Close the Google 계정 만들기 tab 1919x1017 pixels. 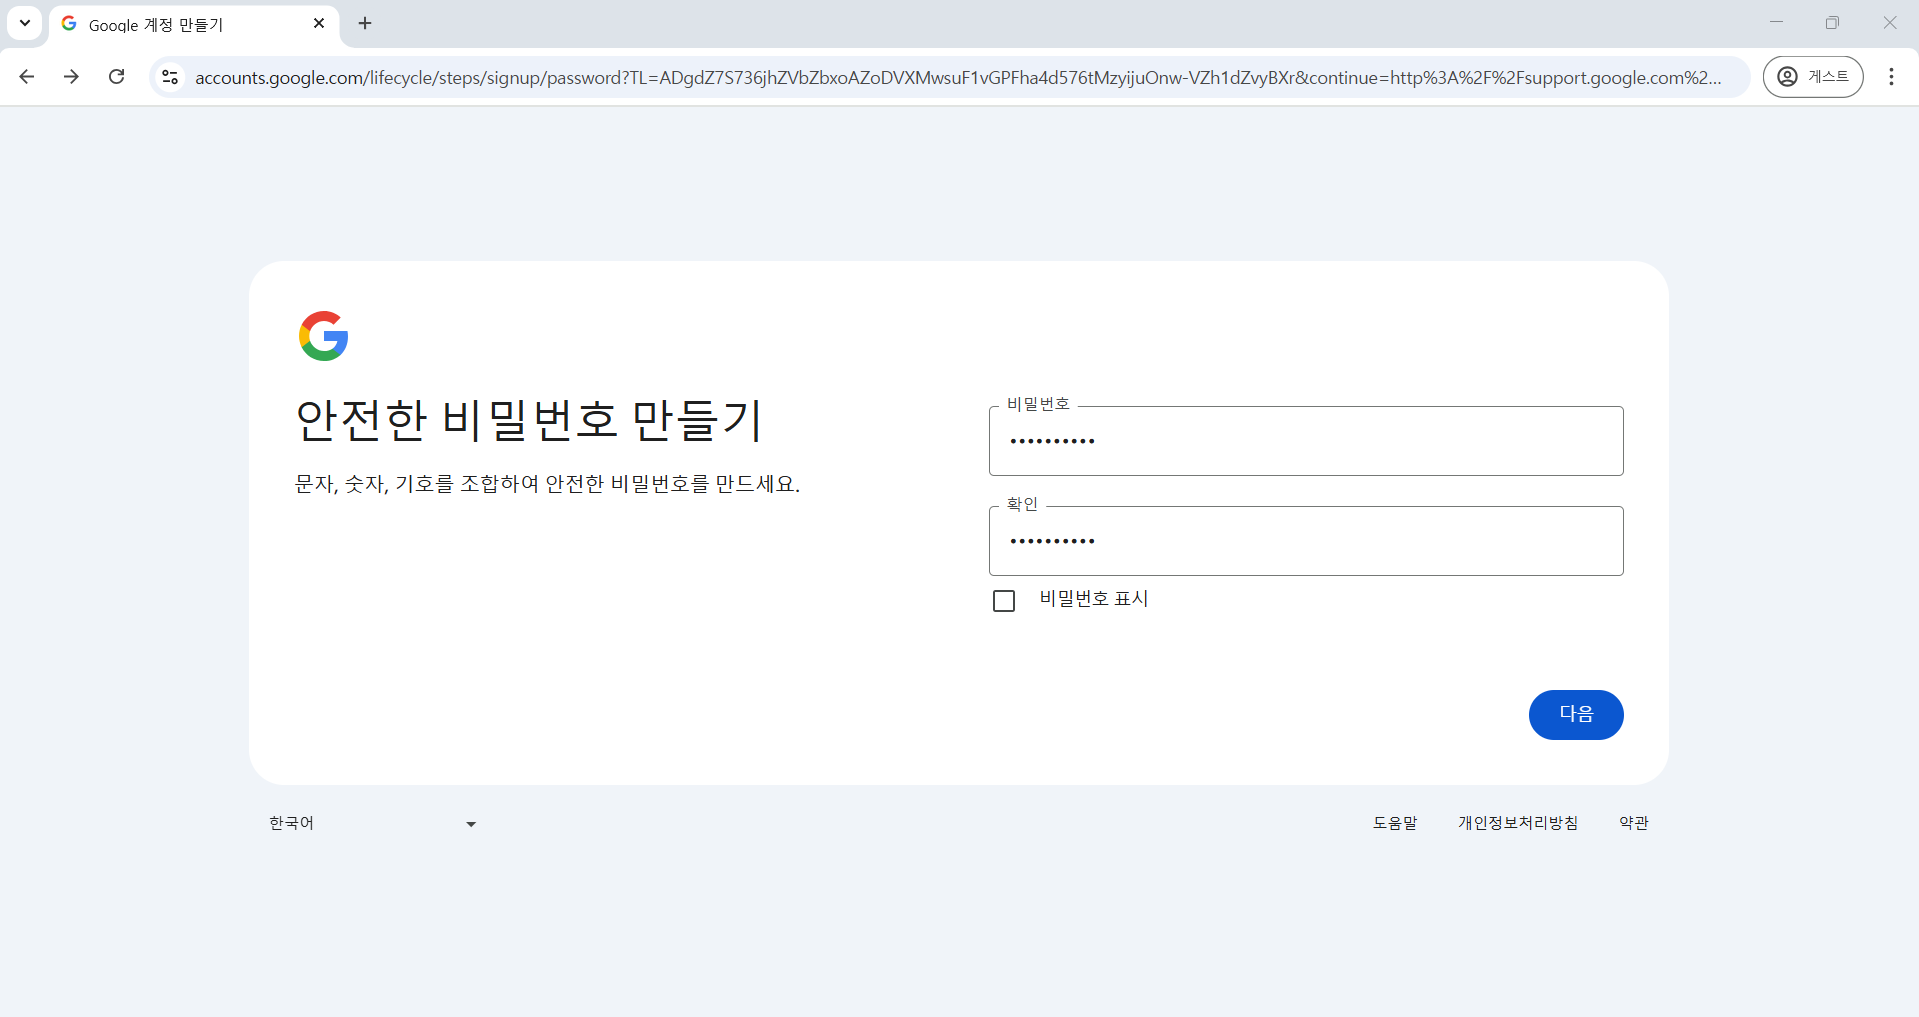319,23
